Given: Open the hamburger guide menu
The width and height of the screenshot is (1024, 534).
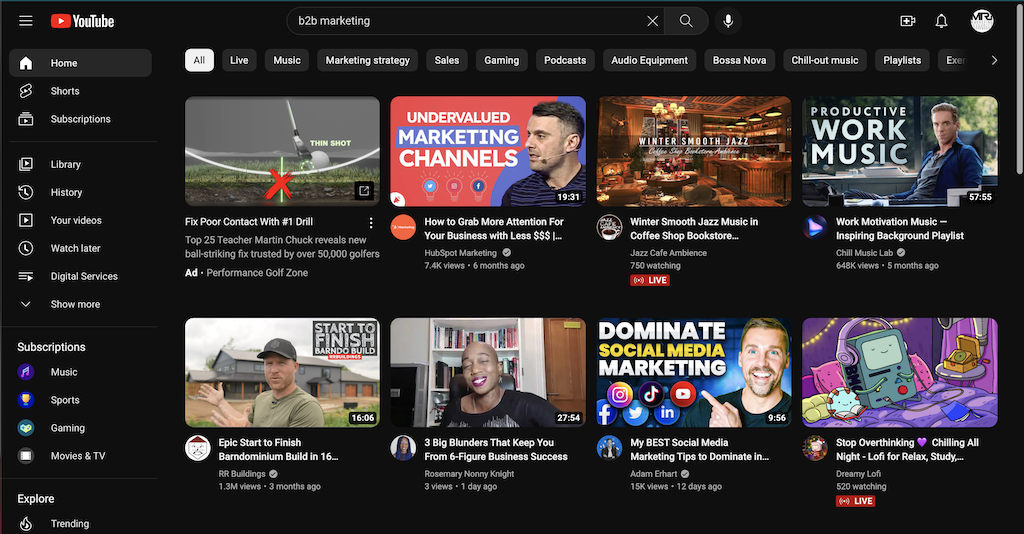Looking at the screenshot, I should (25, 21).
